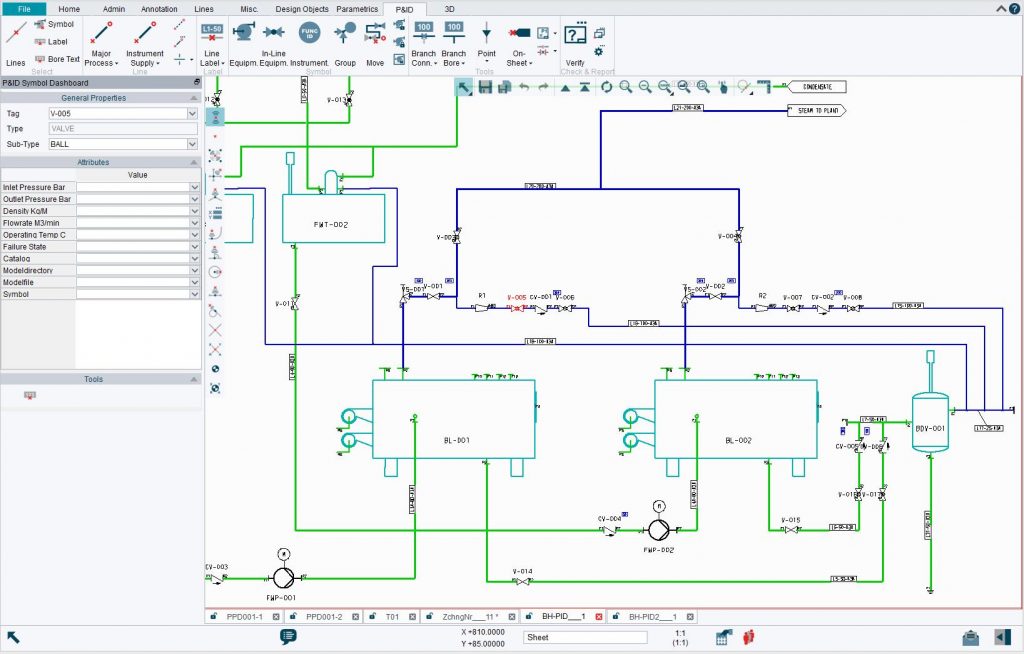Click the Zoom In magnifier in the drawing toolbar
Screen dimensions: 1024x654
[x=623, y=87]
